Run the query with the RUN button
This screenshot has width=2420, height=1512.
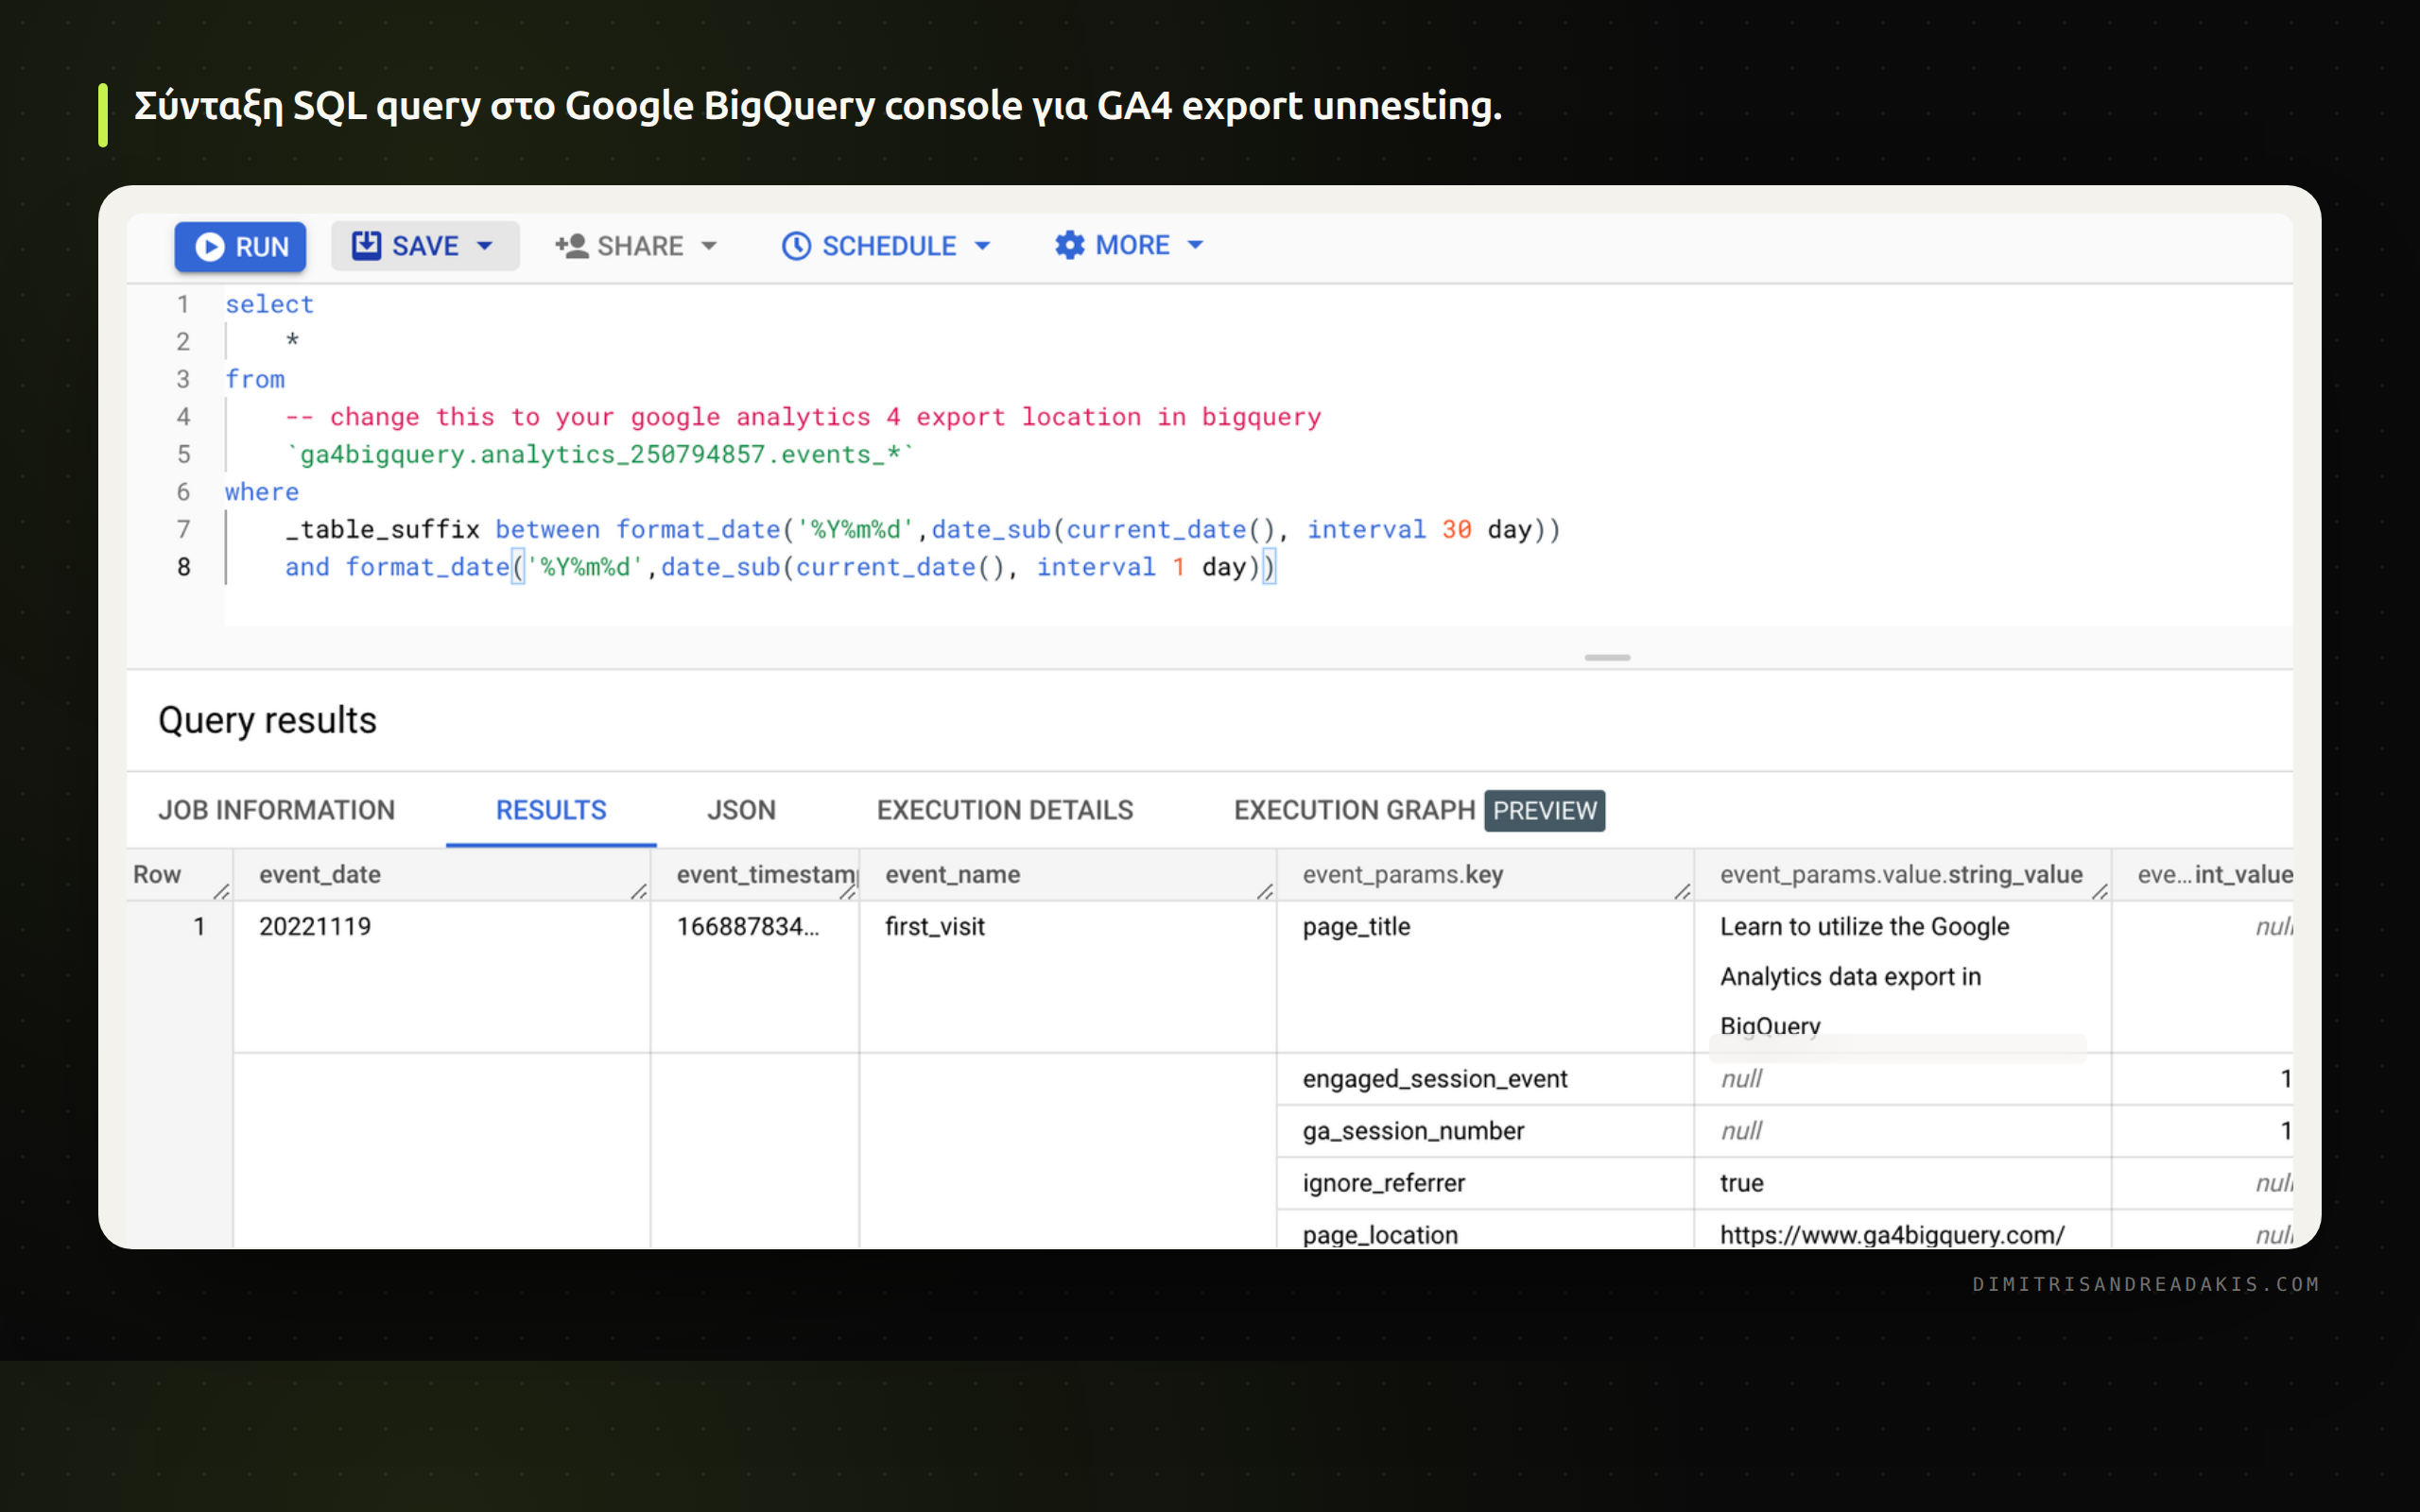point(240,246)
